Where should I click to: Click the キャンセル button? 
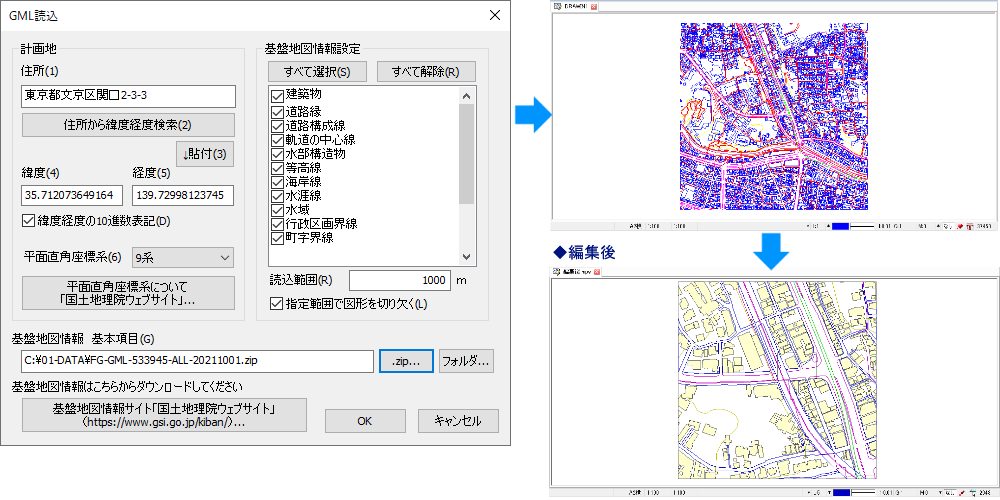coord(458,421)
